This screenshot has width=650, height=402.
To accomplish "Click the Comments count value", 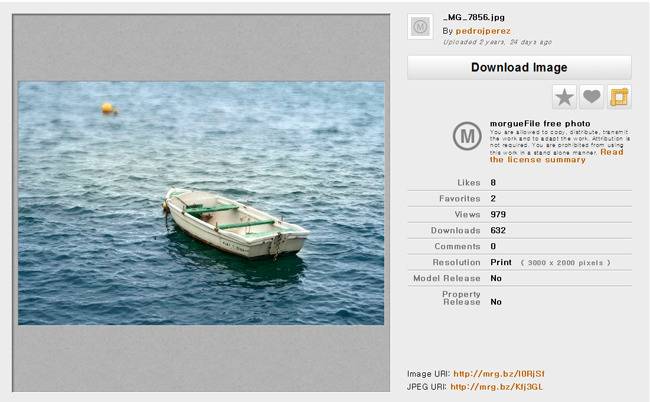I will coord(493,246).
